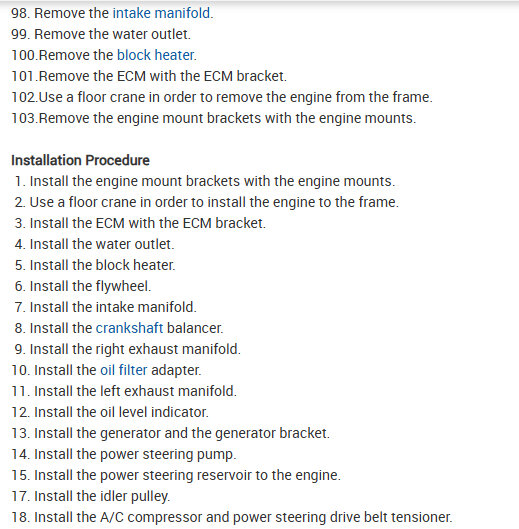The image size is (519, 529).
Task: Click step 2 floor crane install text
Action: [x=207, y=202]
